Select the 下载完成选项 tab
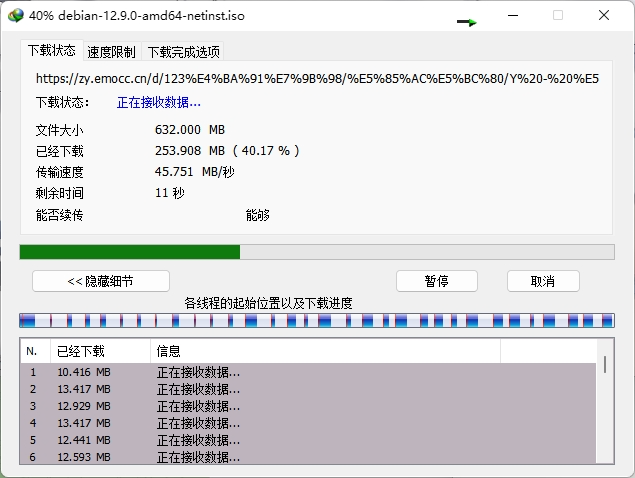The height and width of the screenshot is (478, 635). 183,52
